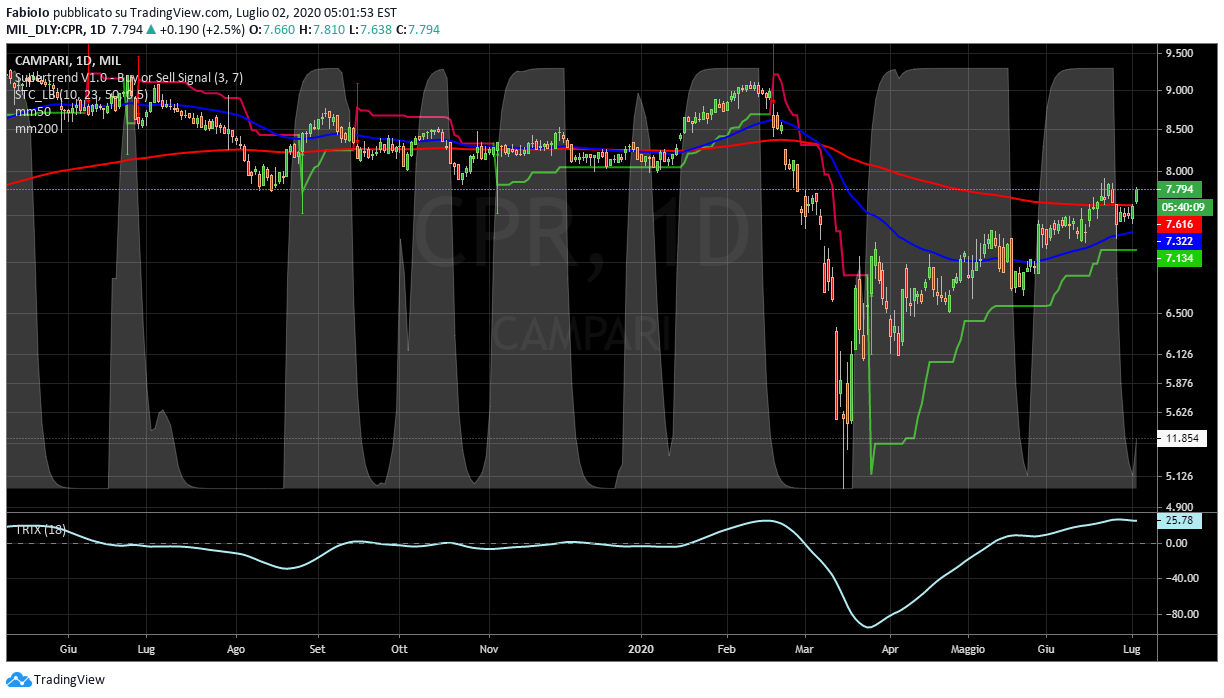Click the 8.000 price axis label
The height and width of the screenshot is (698, 1224).
1179,171
